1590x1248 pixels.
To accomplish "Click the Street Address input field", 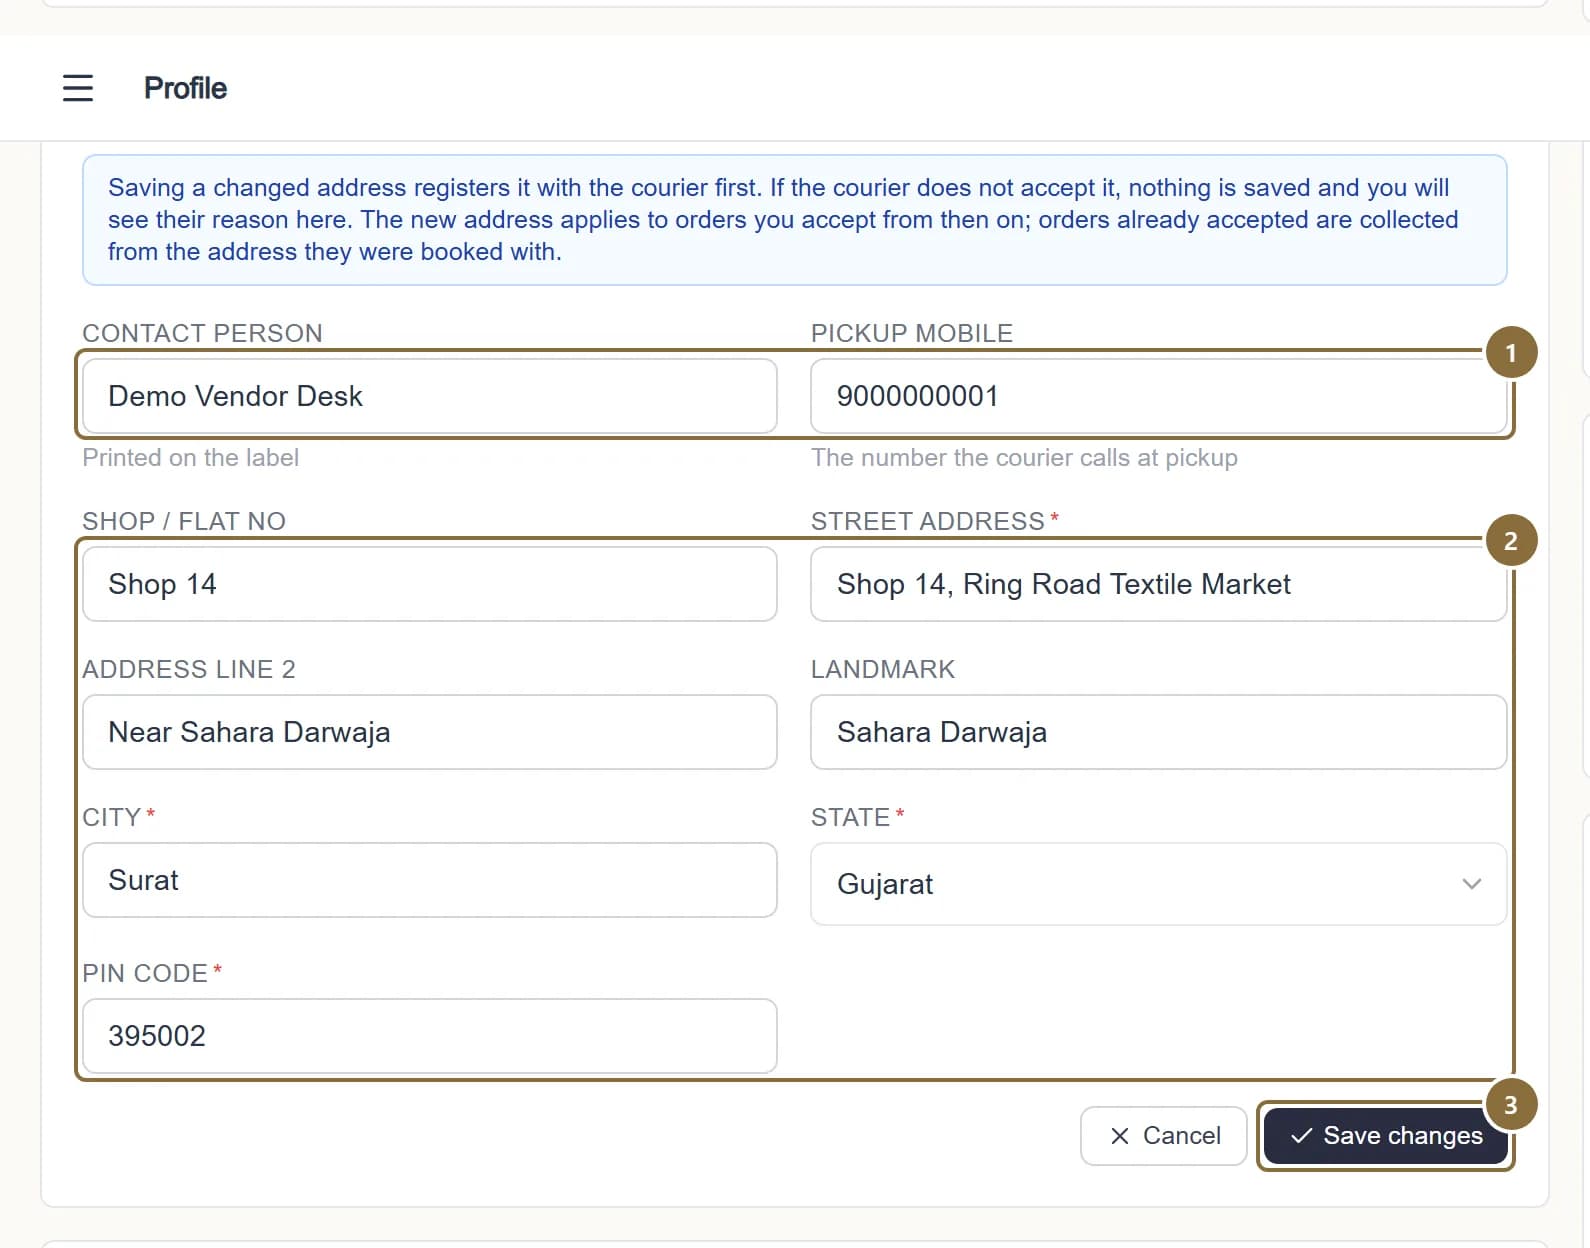I will [x=1158, y=584].
